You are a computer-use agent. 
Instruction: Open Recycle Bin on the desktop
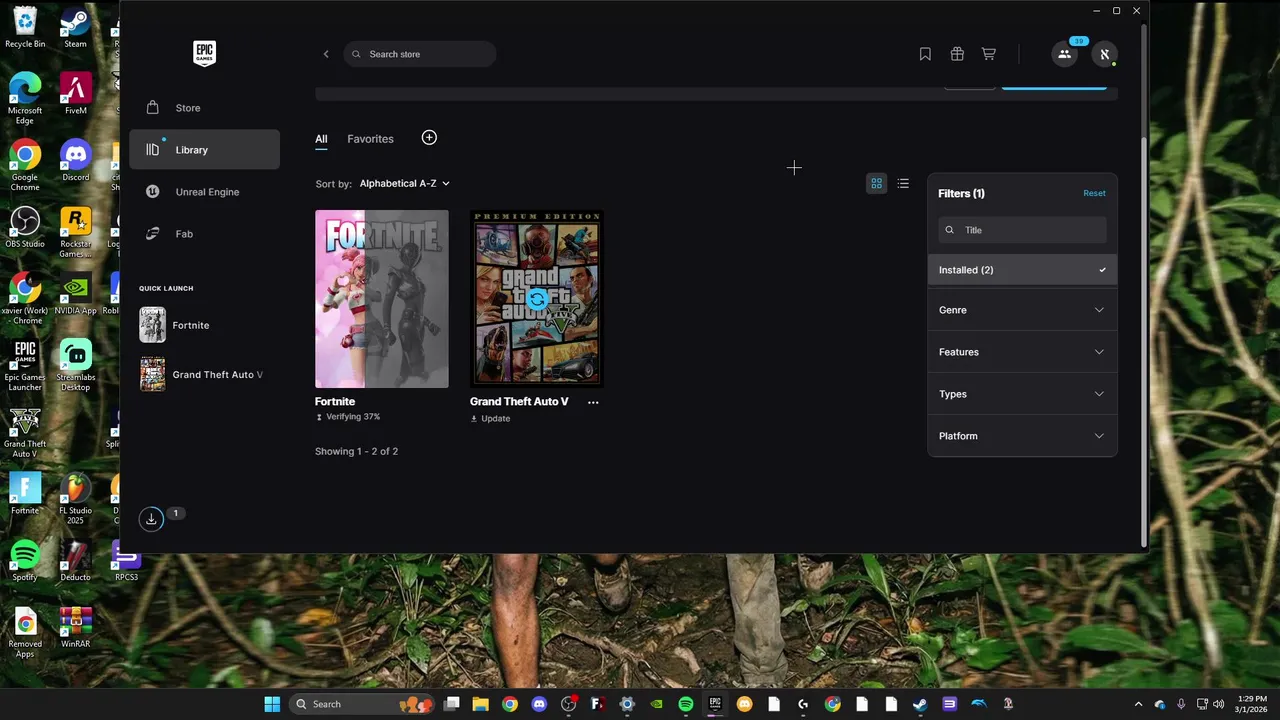pos(25,28)
